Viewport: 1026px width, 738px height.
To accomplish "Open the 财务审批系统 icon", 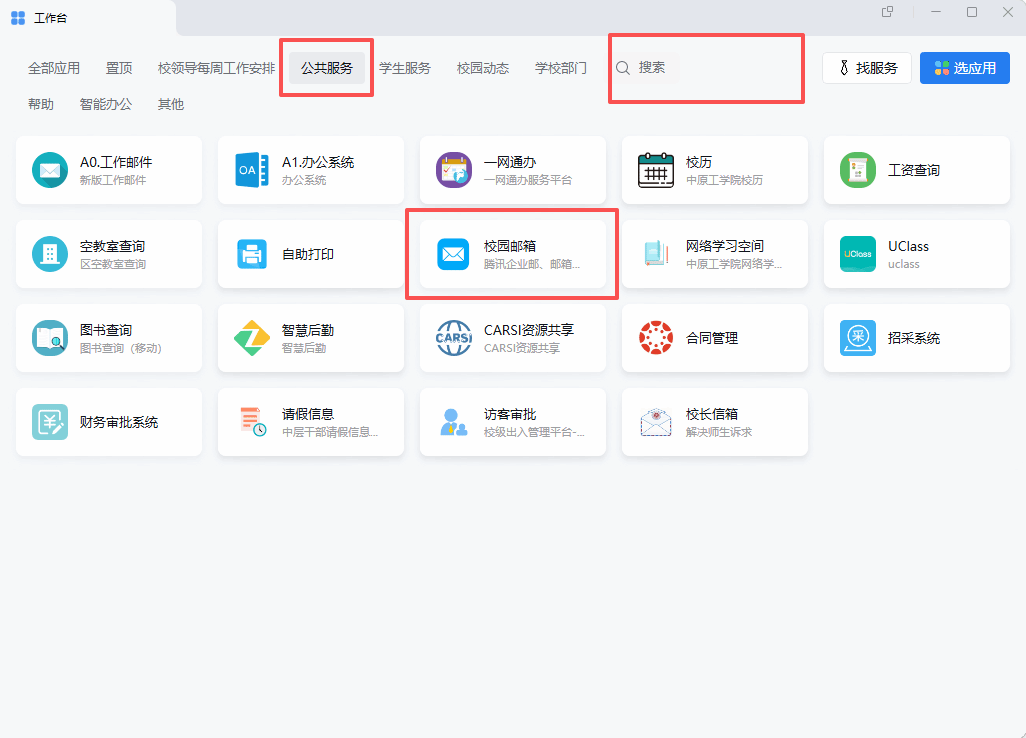I will (50, 422).
